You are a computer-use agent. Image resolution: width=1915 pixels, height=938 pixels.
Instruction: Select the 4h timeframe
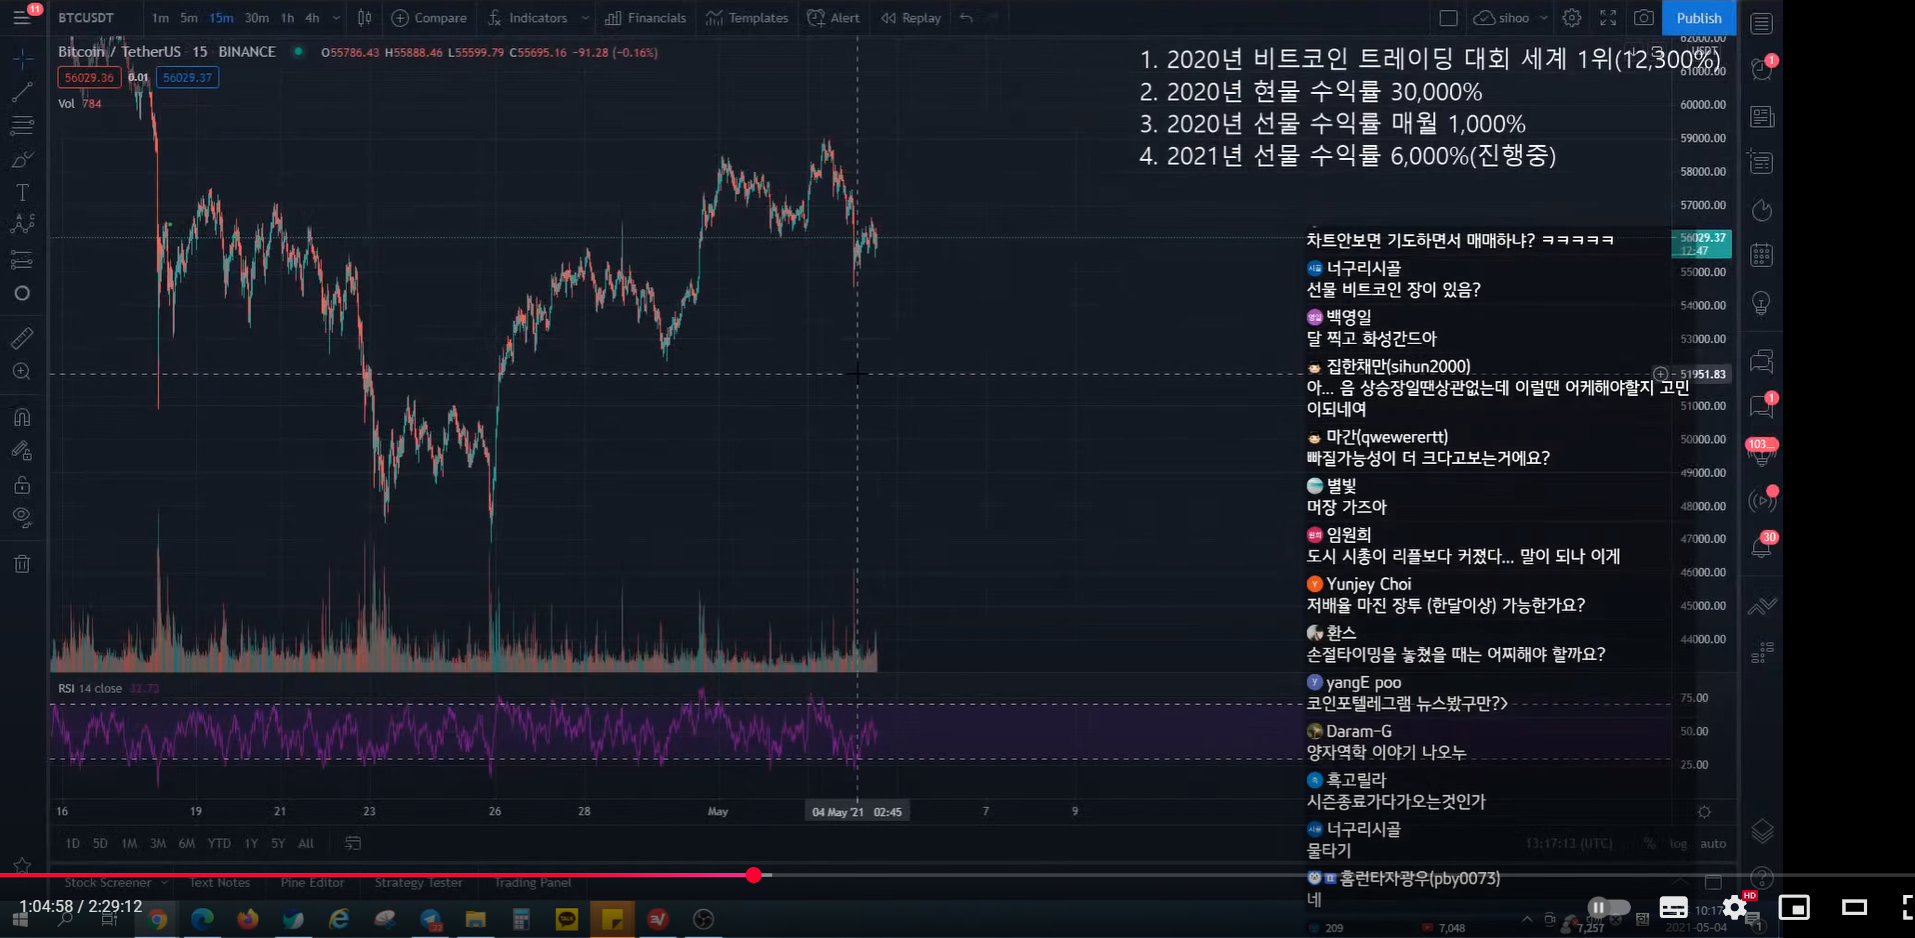pyautogui.click(x=312, y=18)
